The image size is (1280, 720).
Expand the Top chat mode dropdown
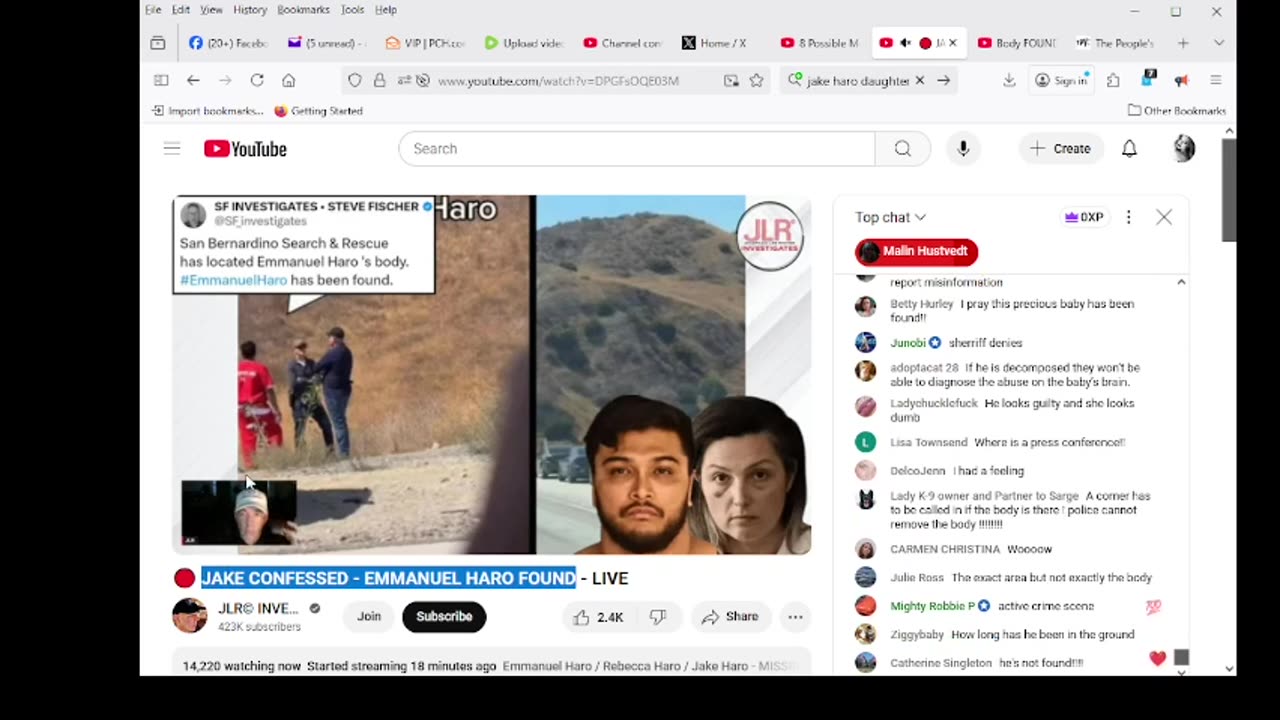(x=890, y=217)
